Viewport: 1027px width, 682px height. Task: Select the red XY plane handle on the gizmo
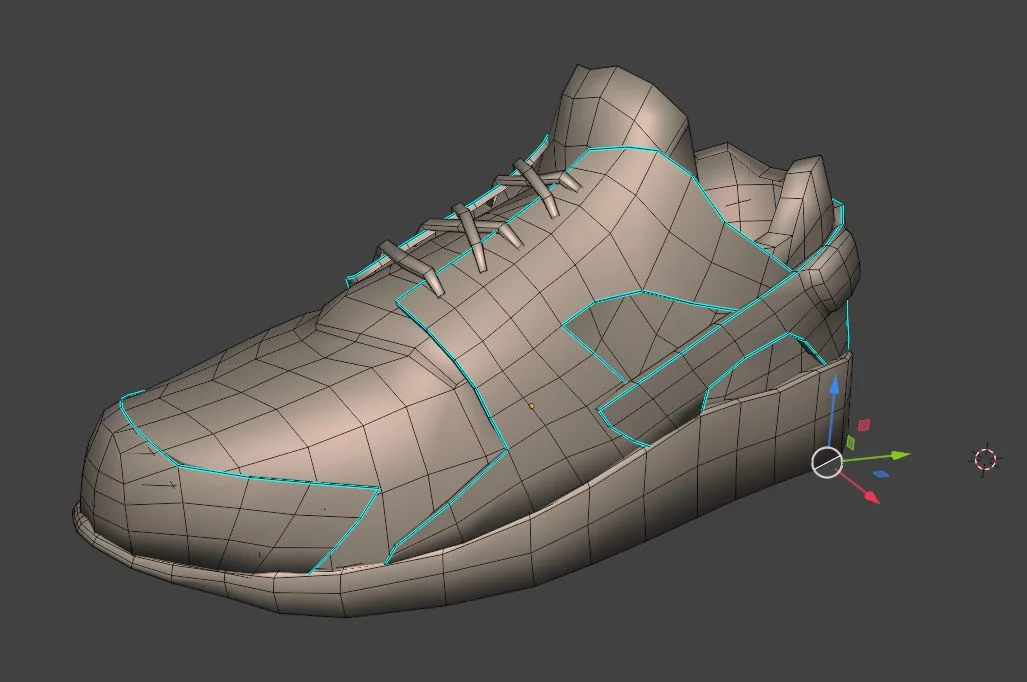tap(864, 424)
